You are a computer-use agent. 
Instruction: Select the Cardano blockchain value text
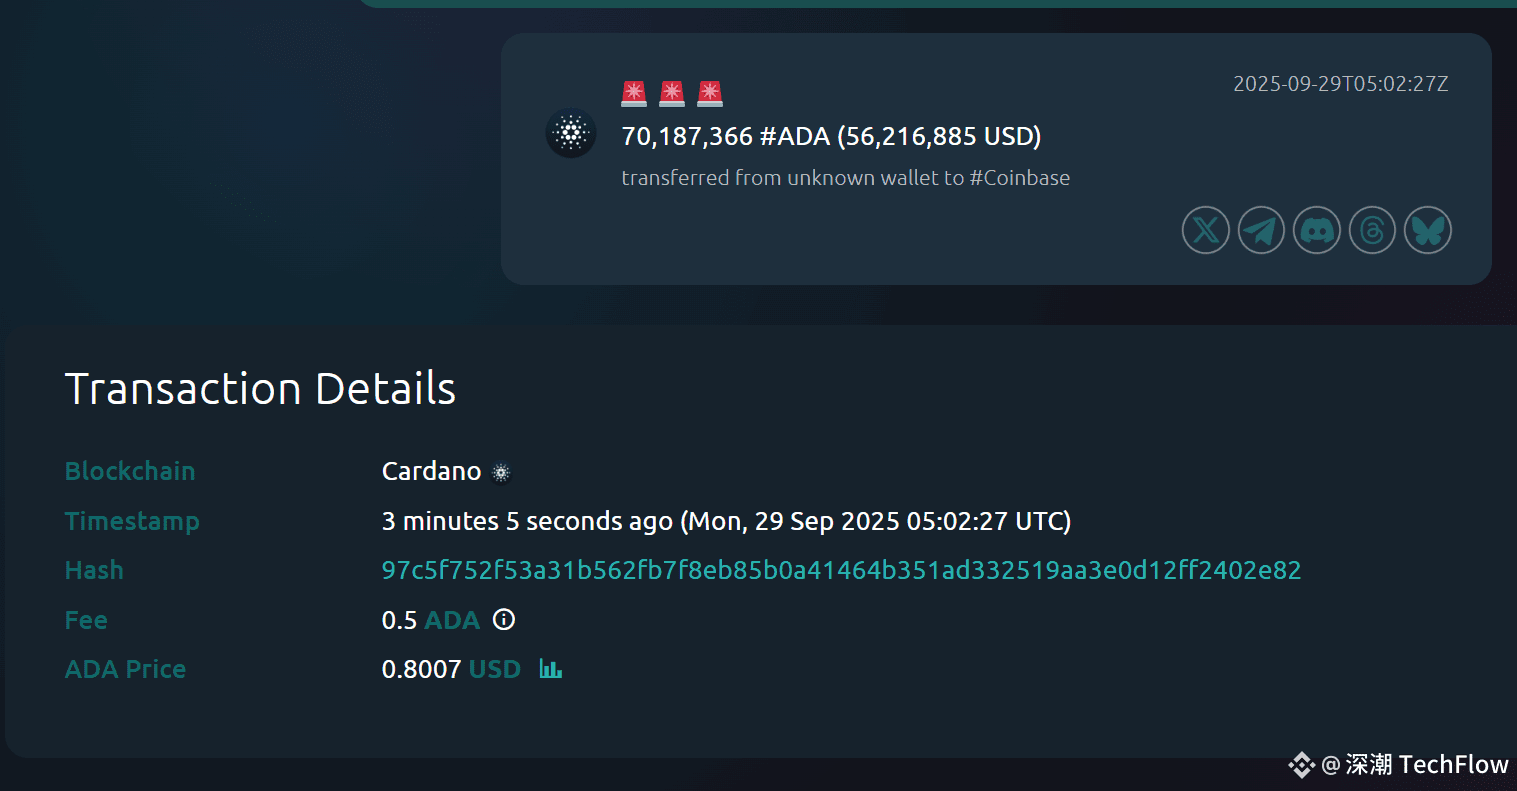[x=432, y=471]
